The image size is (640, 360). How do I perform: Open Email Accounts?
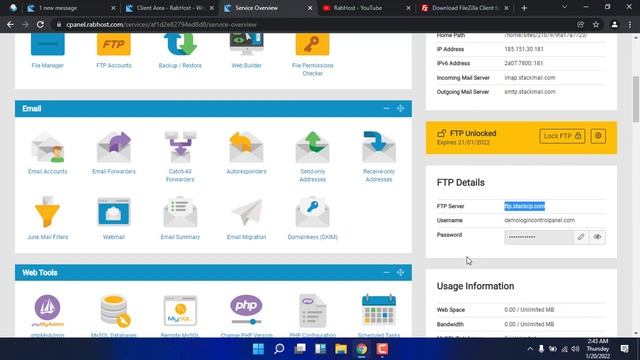[47, 153]
